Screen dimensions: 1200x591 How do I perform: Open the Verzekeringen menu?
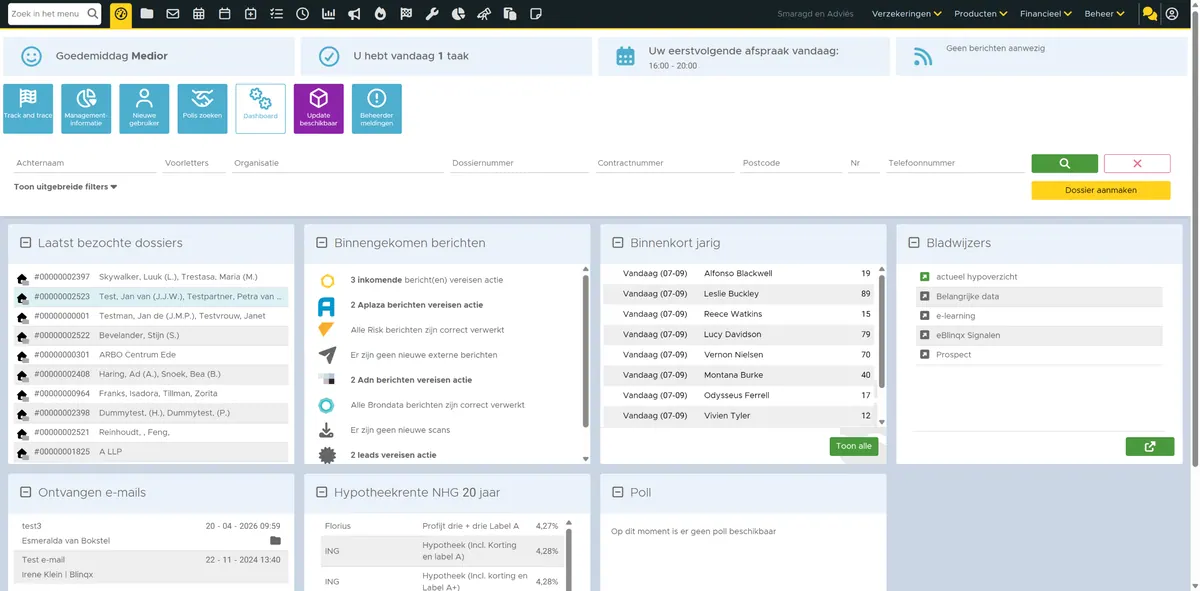tap(907, 14)
